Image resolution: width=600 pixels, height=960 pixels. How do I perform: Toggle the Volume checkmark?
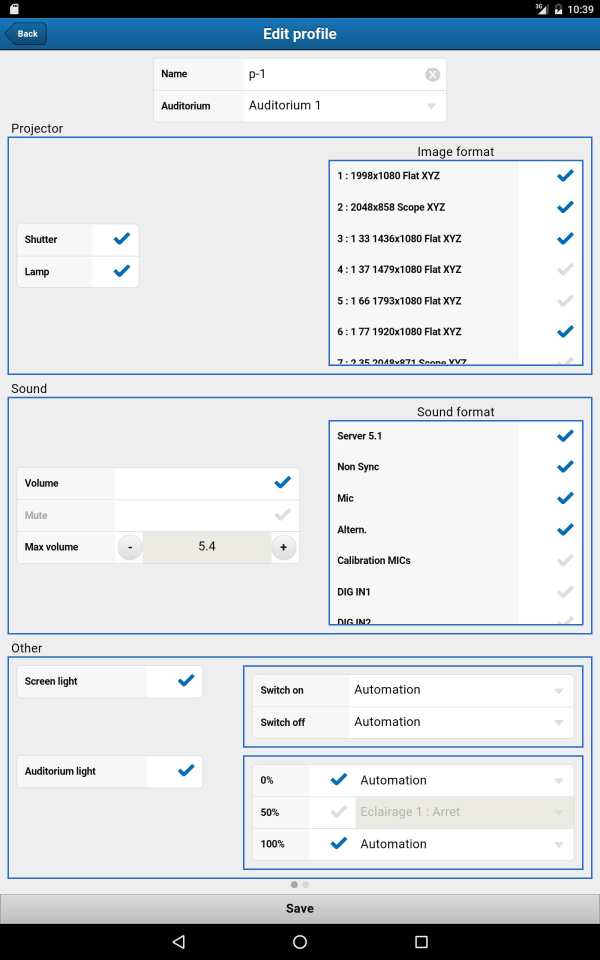point(282,482)
